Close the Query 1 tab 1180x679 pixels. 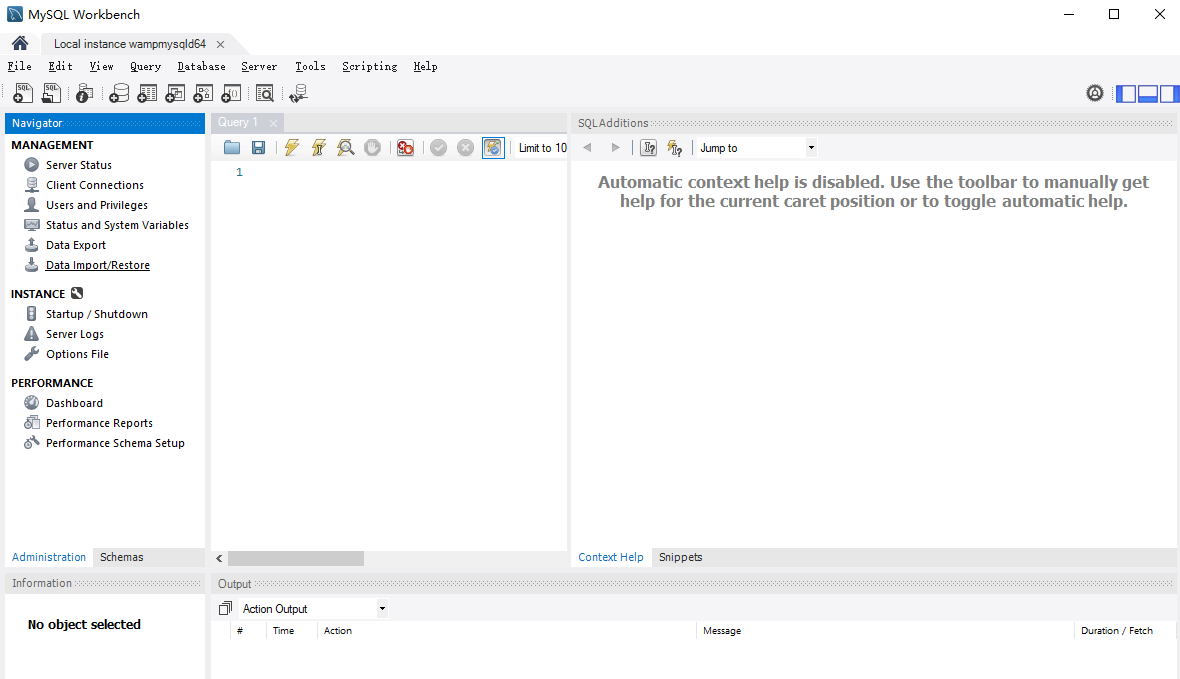[x=273, y=123]
